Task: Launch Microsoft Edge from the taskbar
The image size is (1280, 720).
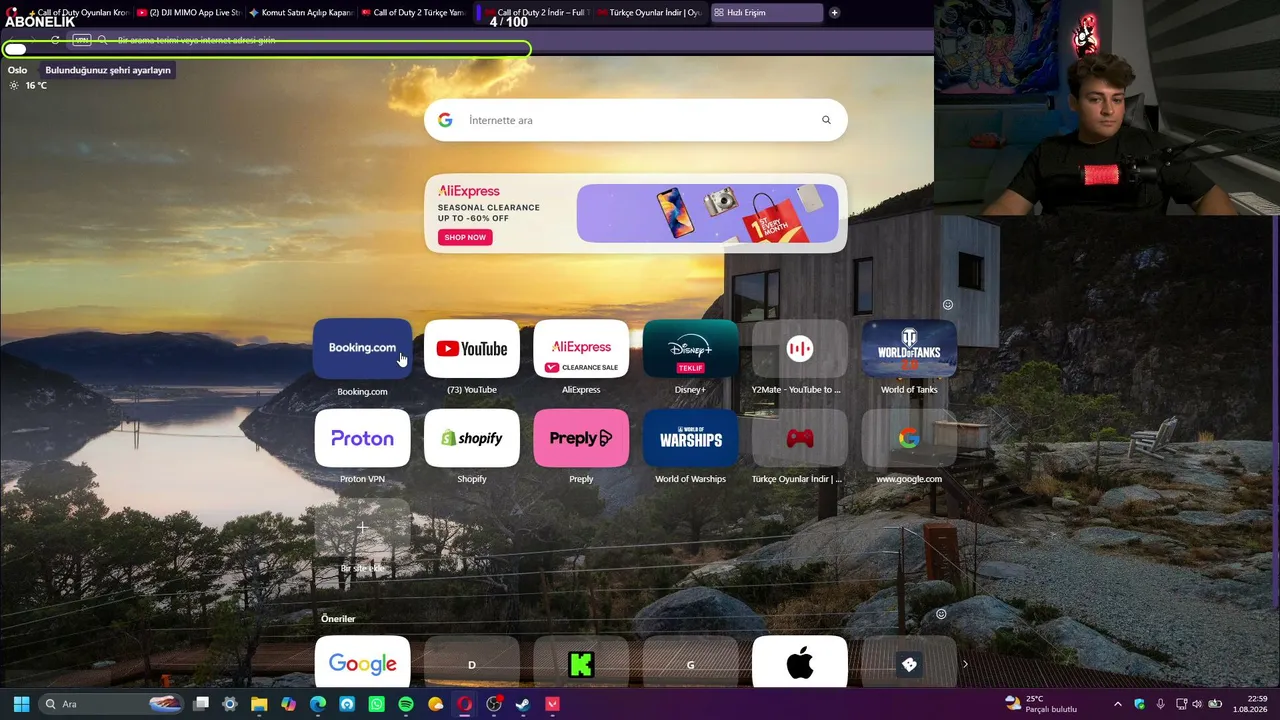Action: [318, 704]
